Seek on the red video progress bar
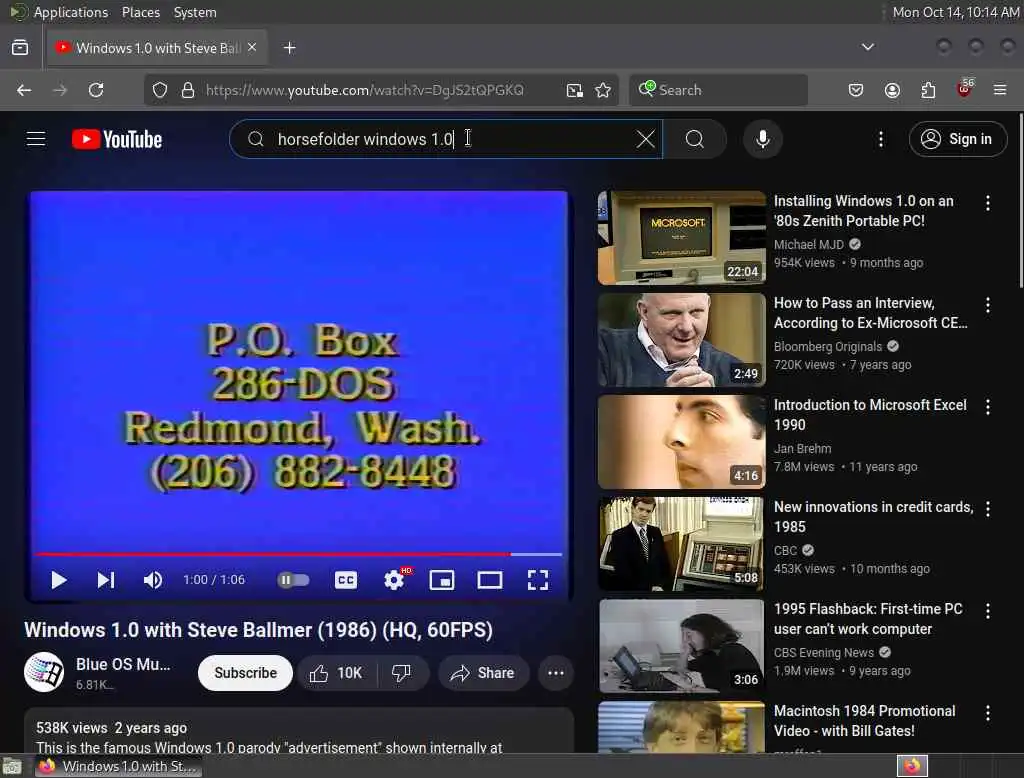This screenshot has height=778, width=1024. [298, 554]
